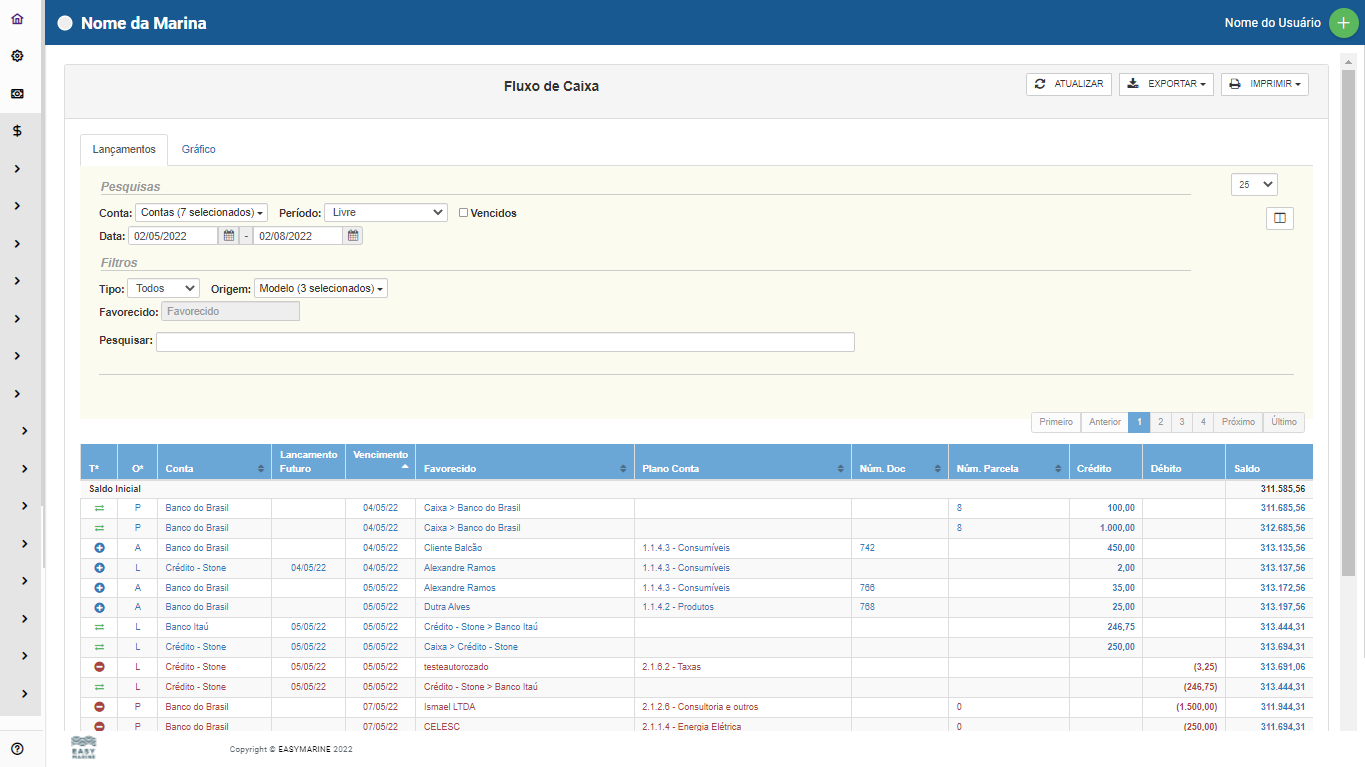This screenshot has height=767, width=1365.
Task: Enable the Vencidos checkbox
Action: click(x=463, y=213)
